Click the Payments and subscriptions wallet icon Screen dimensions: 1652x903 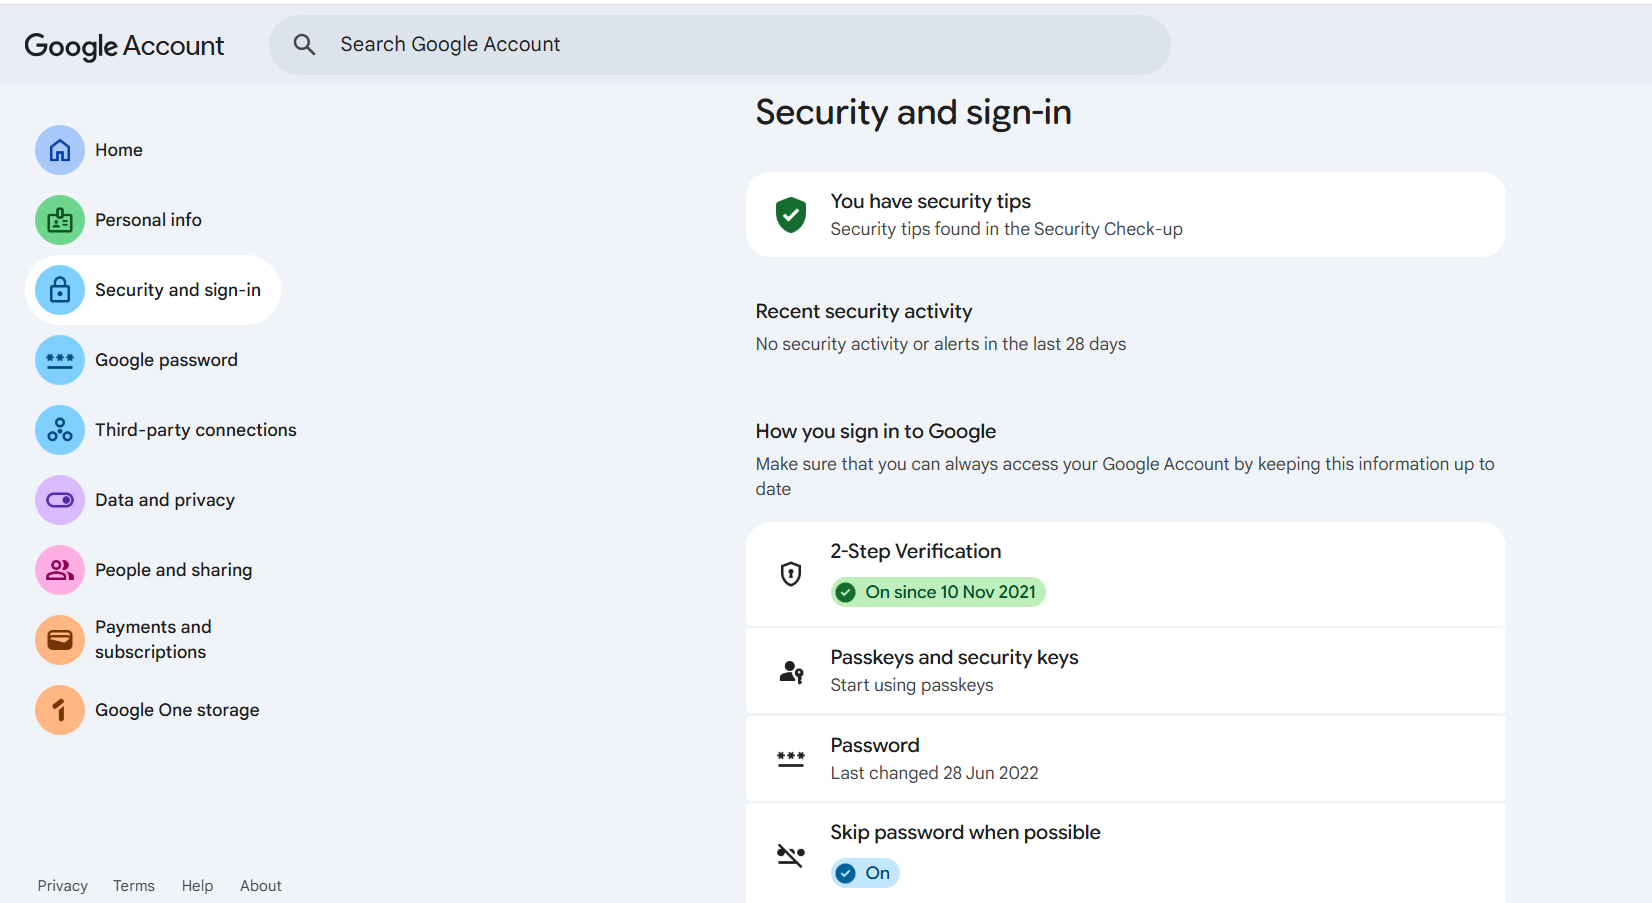pyautogui.click(x=59, y=639)
